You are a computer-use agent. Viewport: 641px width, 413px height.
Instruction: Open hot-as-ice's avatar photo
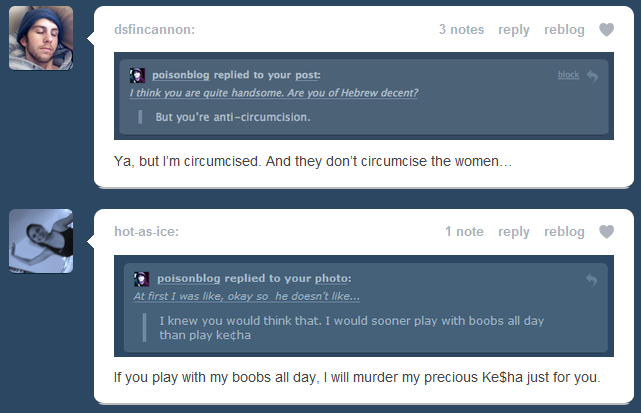click(41, 240)
